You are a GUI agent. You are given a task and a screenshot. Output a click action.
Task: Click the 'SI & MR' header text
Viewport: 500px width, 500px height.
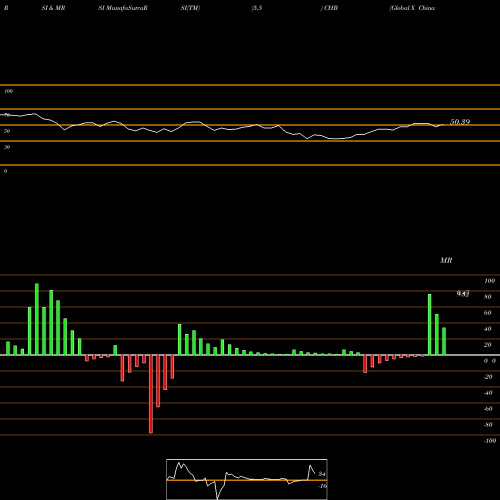click(53, 8)
